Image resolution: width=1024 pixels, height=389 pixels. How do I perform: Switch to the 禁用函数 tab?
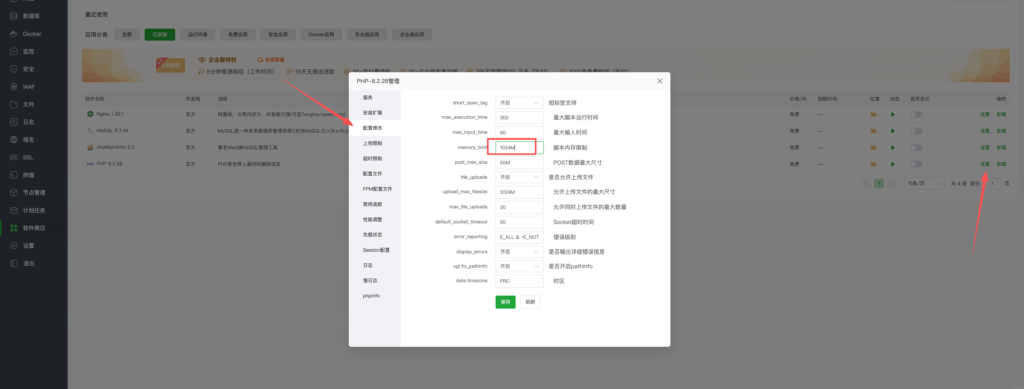375,204
